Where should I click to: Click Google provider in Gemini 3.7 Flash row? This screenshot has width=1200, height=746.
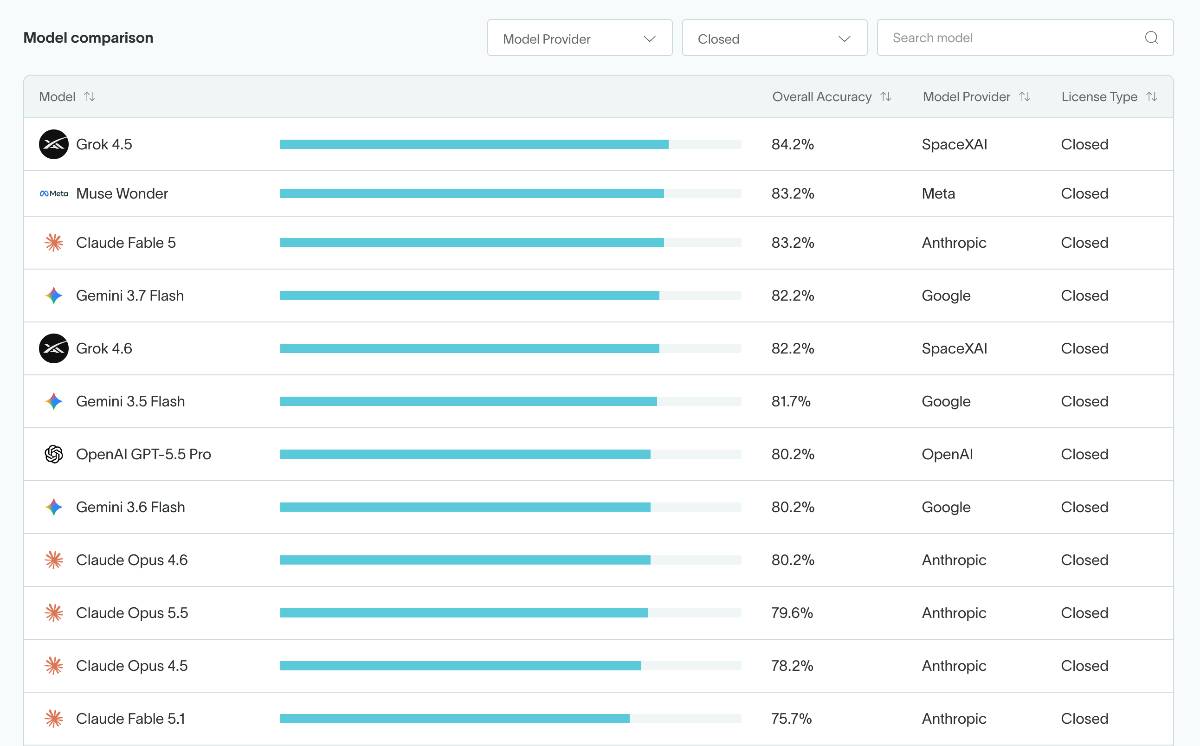tap(946, 296)
